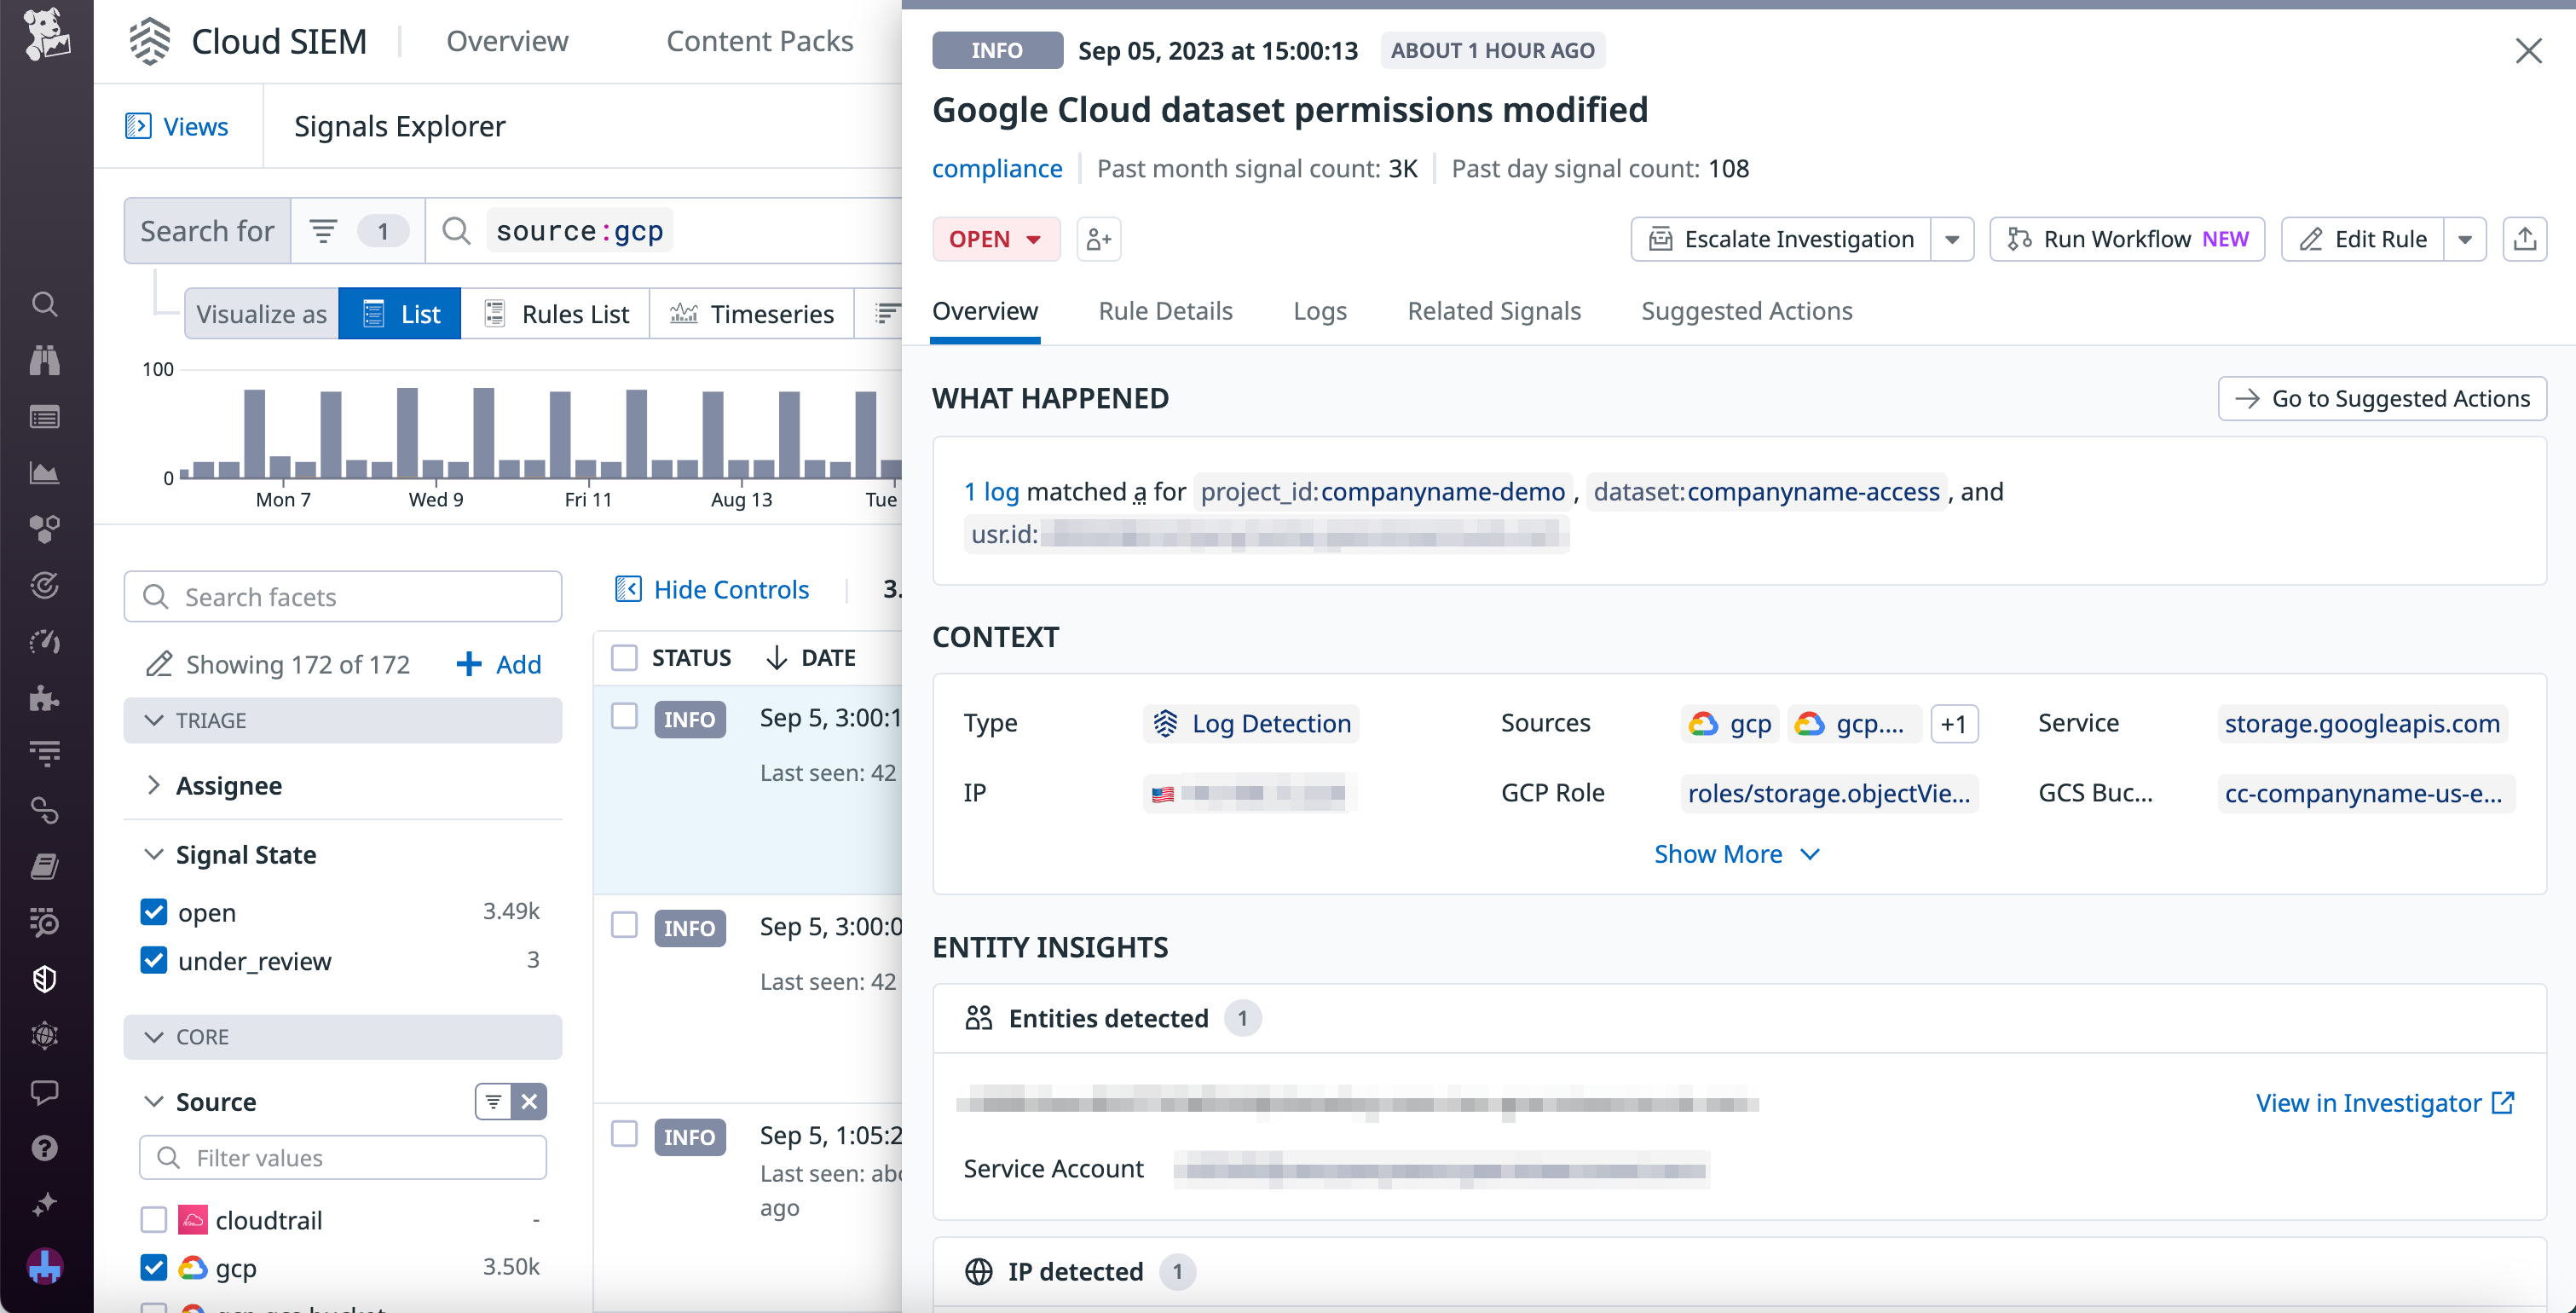Click Show More in the Context section
The height and width of the screenshot is (1313, 2576).
click(1736, 854)
